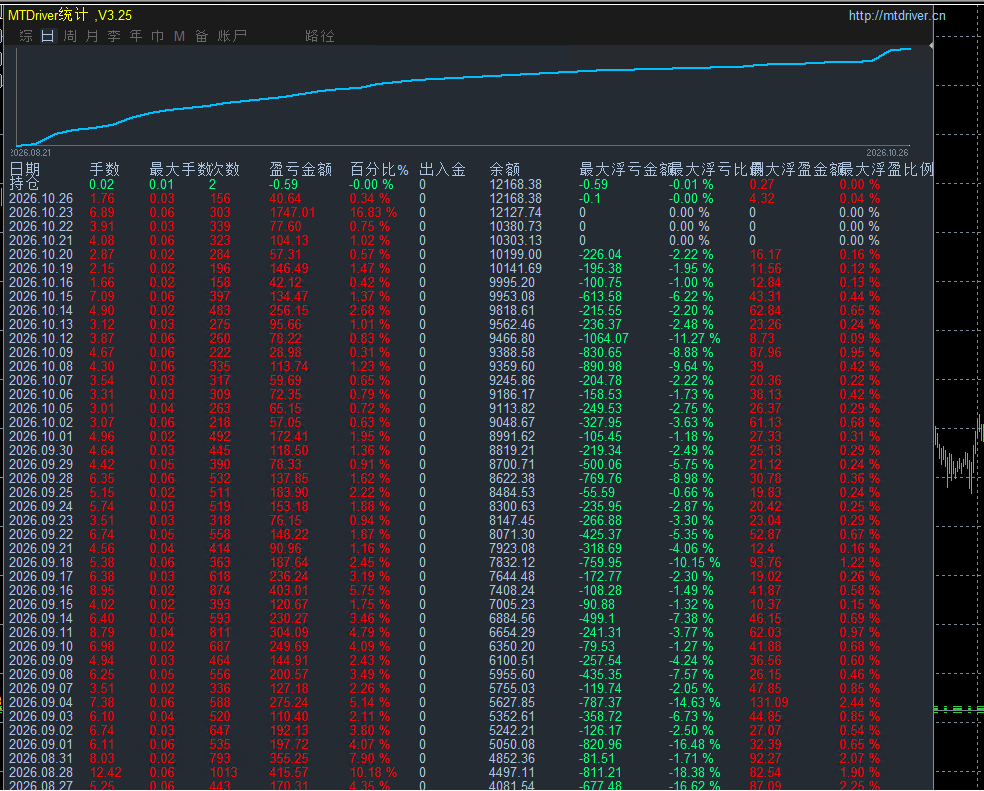
Task: Click the 盈亏金额 column header
Action: point(299,170)
